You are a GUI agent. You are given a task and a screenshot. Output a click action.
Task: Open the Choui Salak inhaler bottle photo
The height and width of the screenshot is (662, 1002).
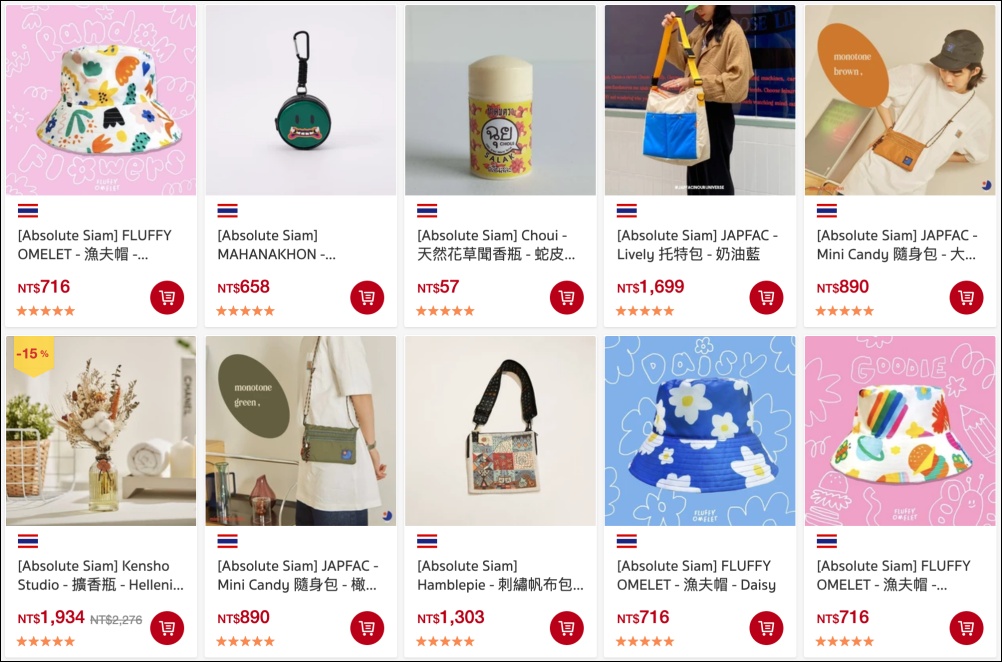500,100
